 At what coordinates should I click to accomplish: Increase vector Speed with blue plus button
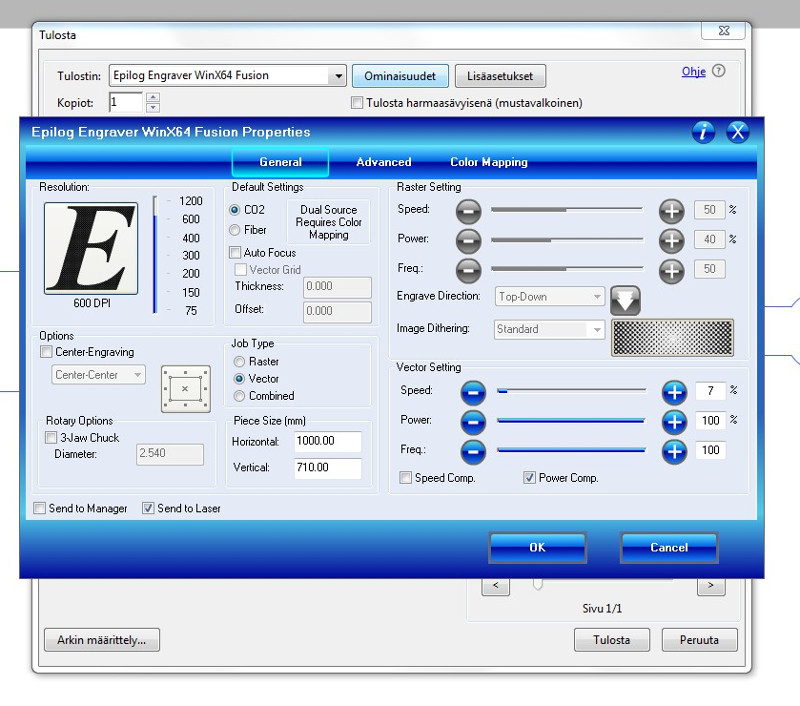(x=674, y=393)
